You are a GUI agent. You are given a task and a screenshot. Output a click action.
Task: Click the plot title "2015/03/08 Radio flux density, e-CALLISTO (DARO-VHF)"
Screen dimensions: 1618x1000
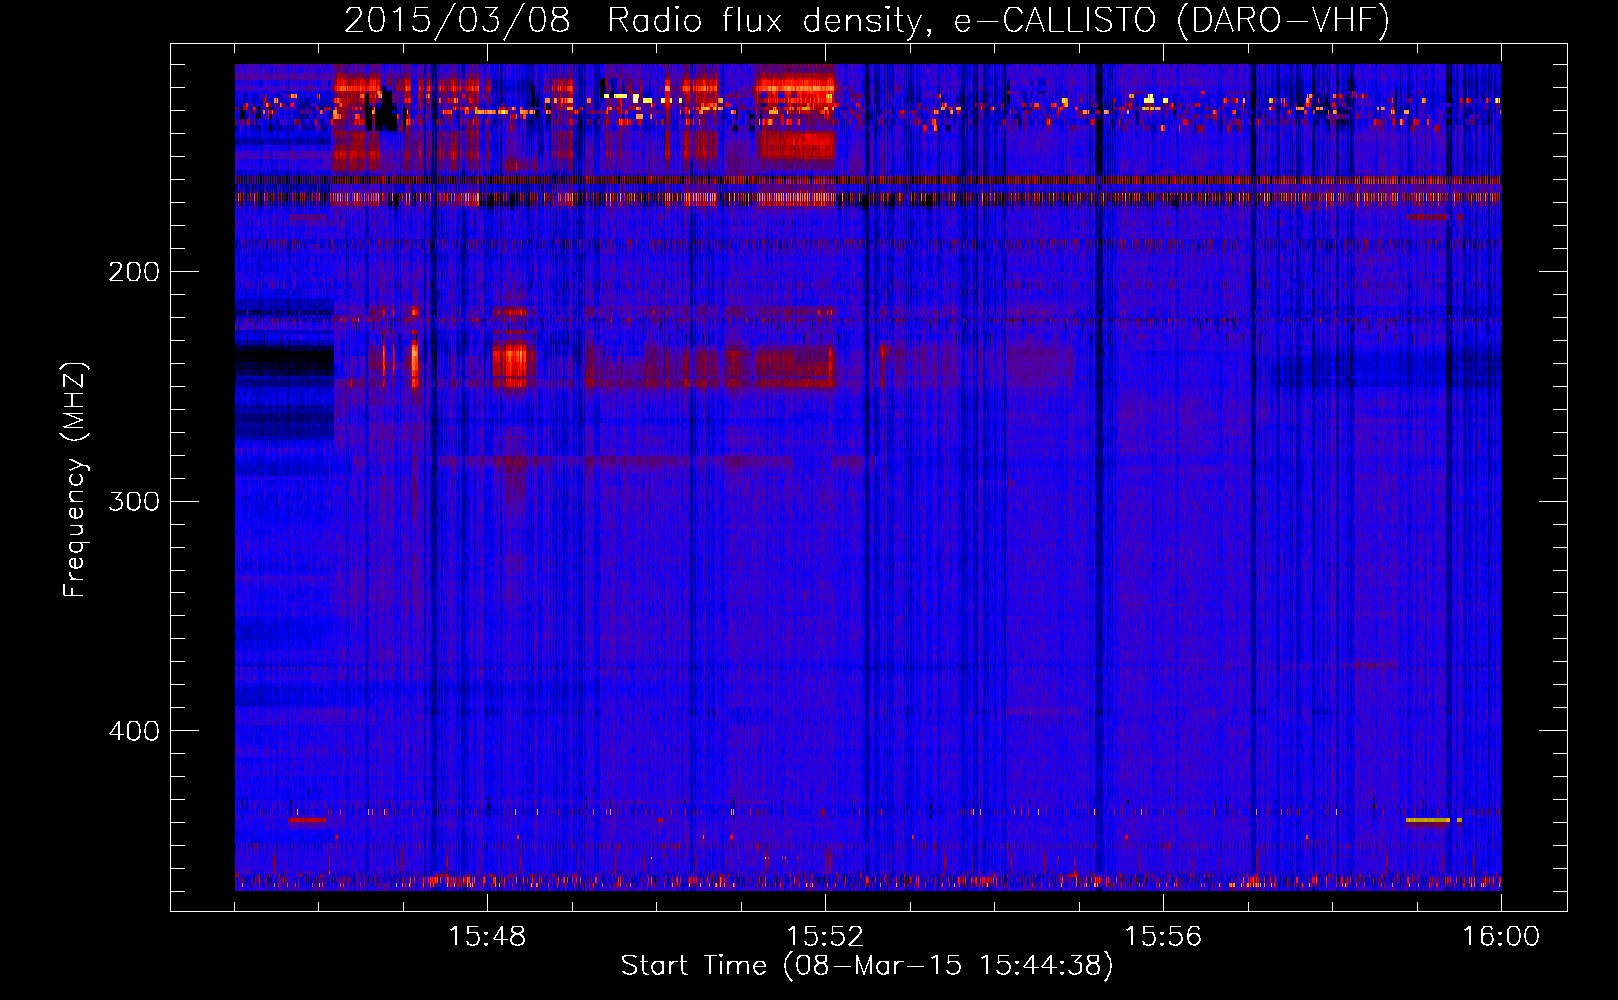[x=867, y=20]
